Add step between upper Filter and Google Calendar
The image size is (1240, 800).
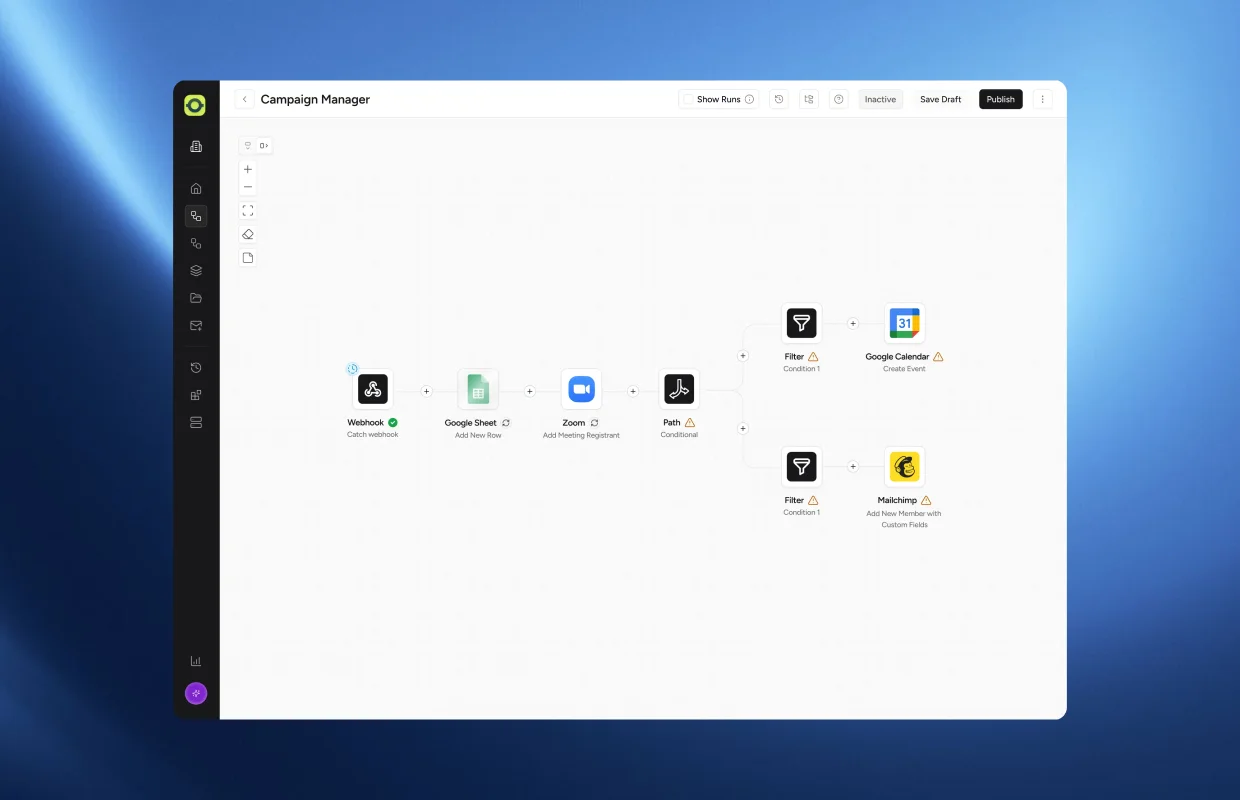tap(853, 323)
